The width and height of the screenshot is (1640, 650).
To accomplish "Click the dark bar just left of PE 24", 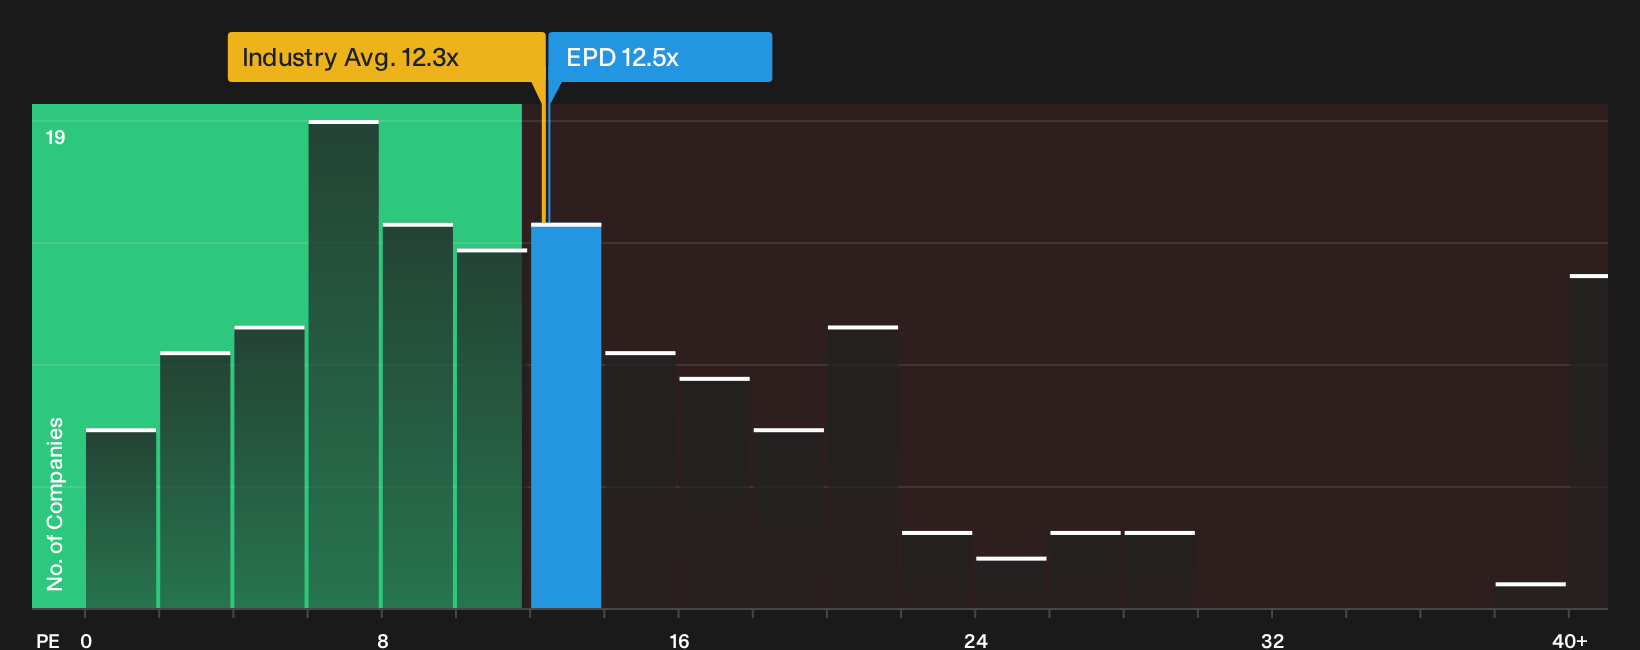I will pyautogui.click(x=937, y=570).
